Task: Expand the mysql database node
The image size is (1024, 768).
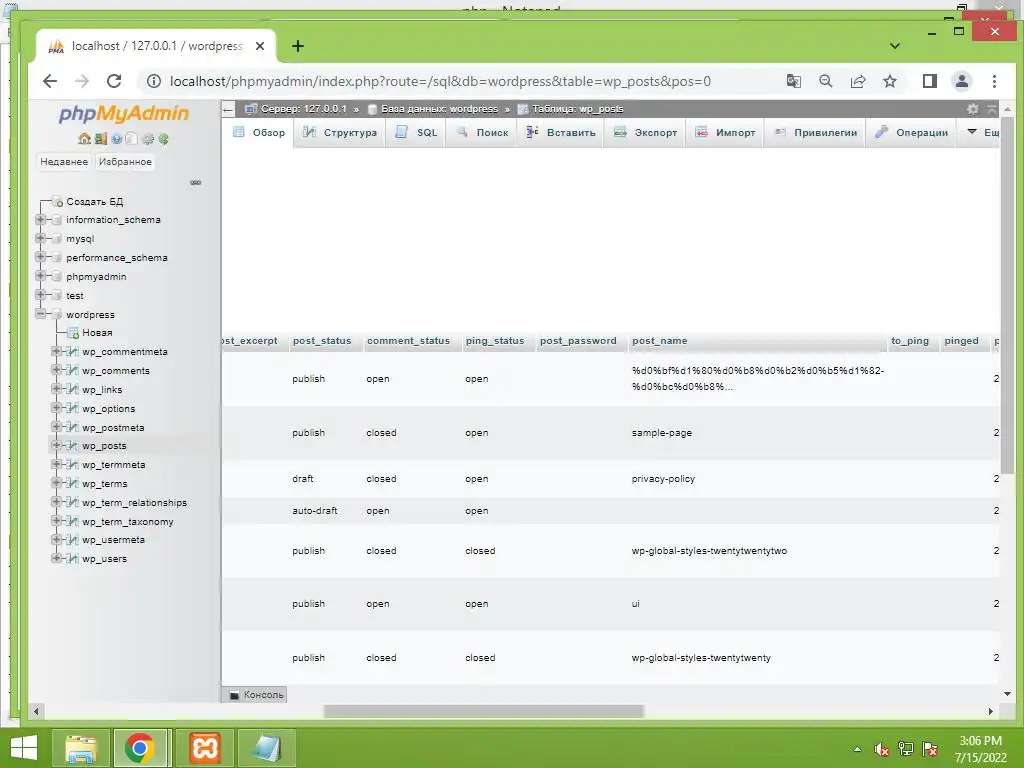Action: [40, 238]
